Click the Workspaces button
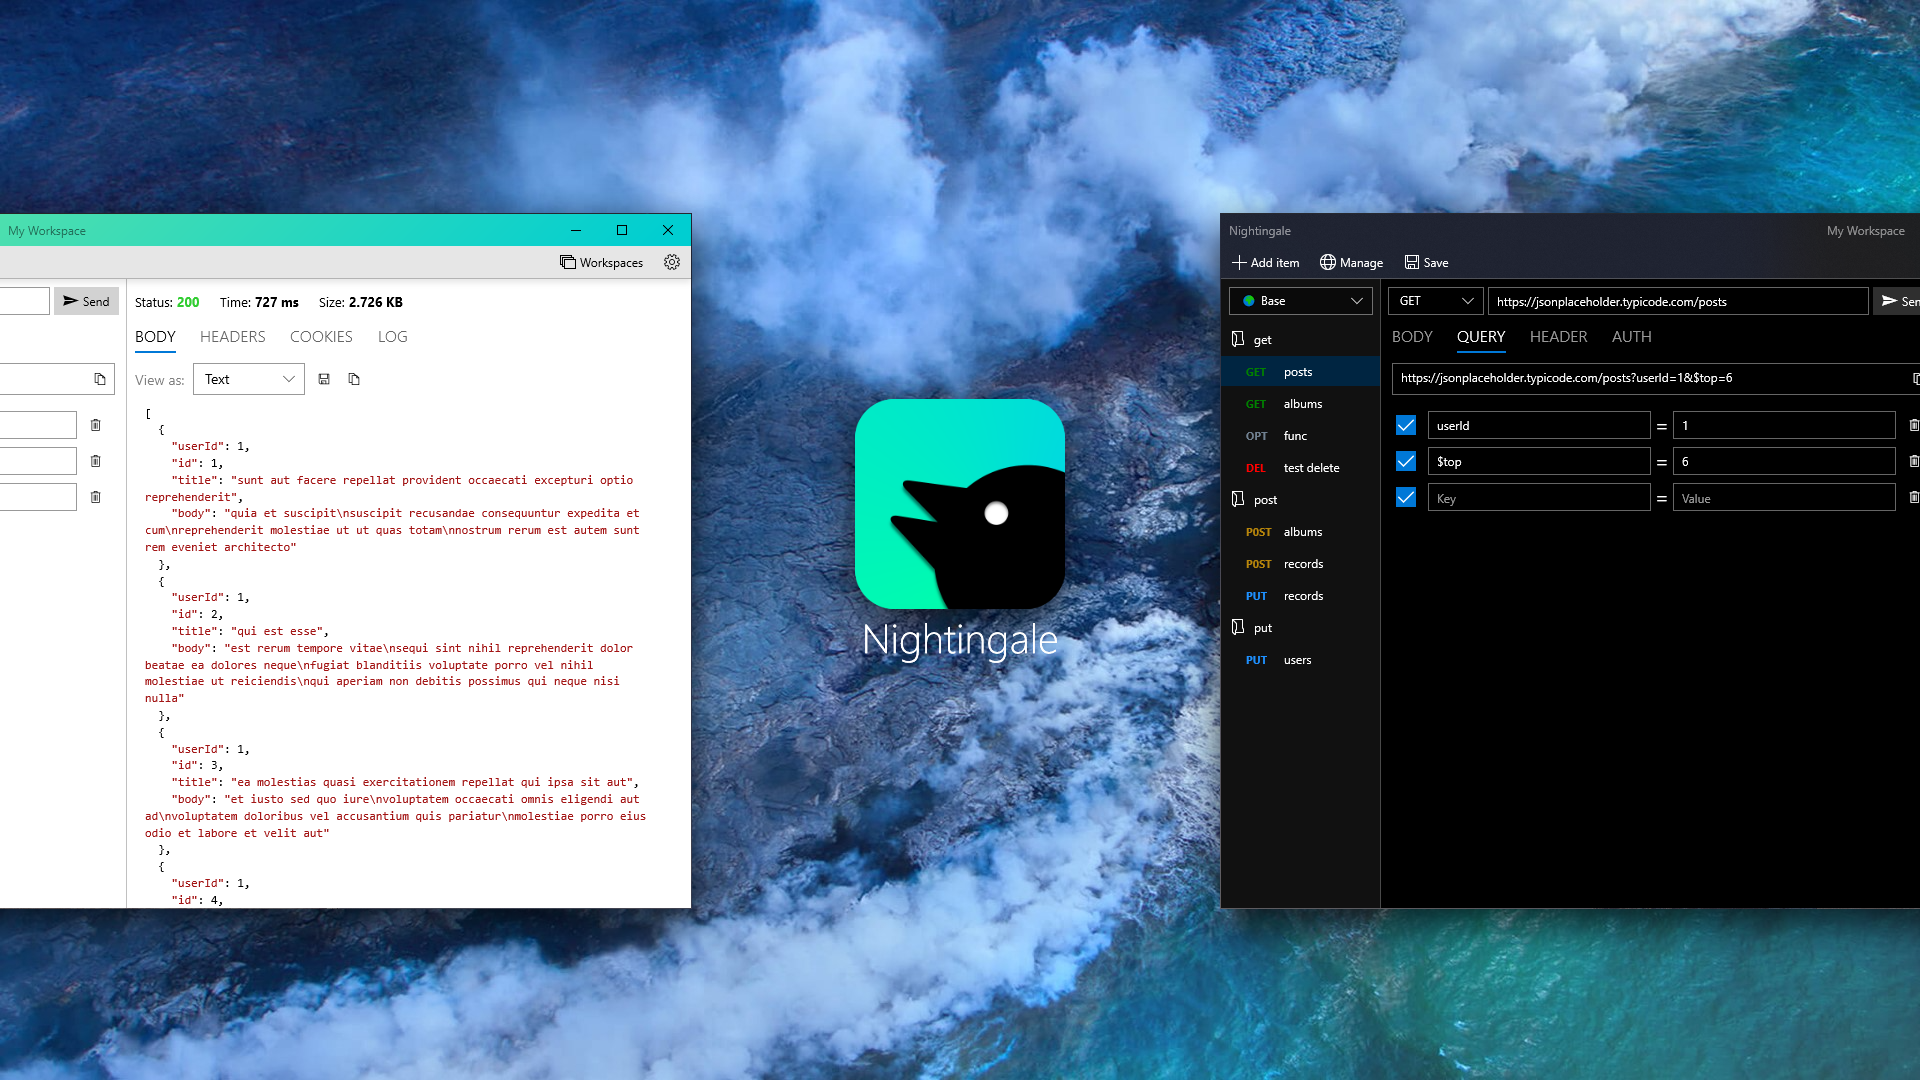This screenshot has height=1080, width=1920. pos(601,262)
